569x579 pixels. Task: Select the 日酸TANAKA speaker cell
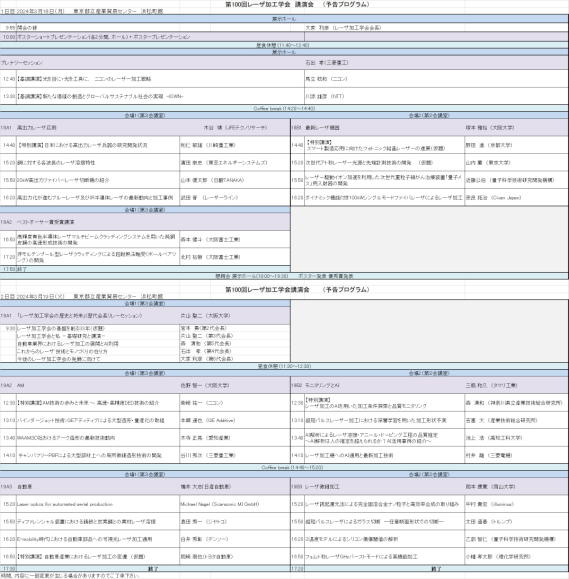235,180
